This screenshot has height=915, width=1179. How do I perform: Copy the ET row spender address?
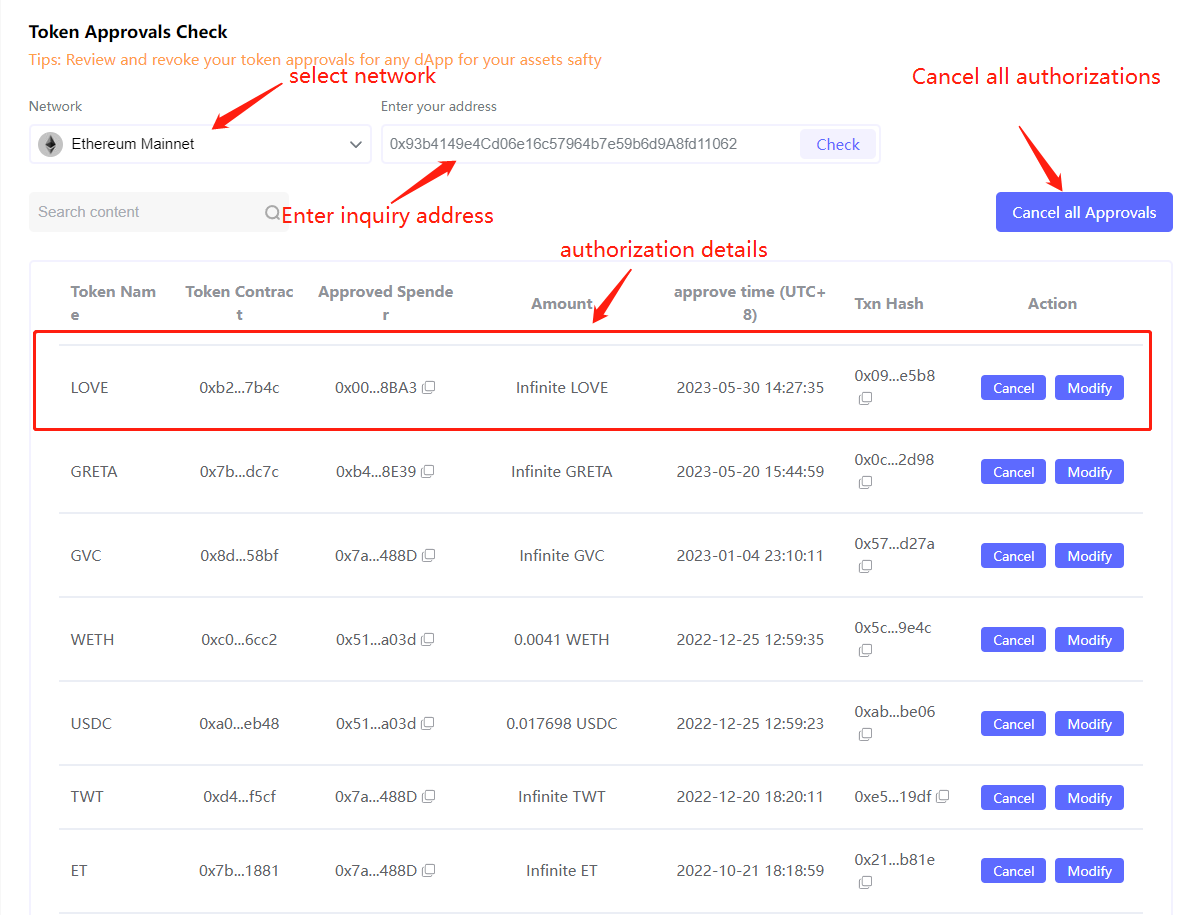click(429, 871)
